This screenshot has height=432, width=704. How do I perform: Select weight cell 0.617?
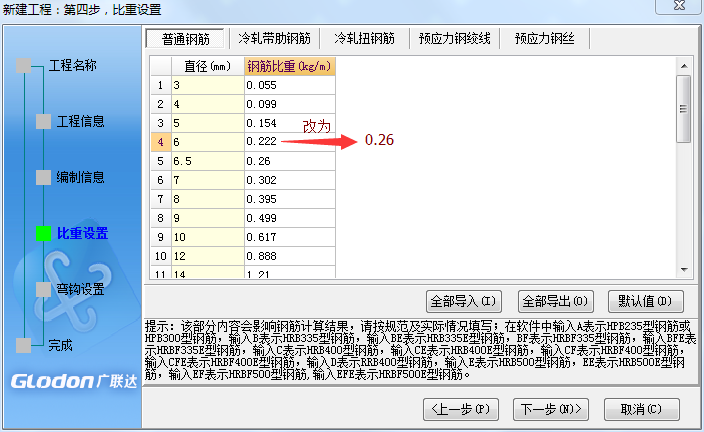pyautogui.click(x=290, y=237)
